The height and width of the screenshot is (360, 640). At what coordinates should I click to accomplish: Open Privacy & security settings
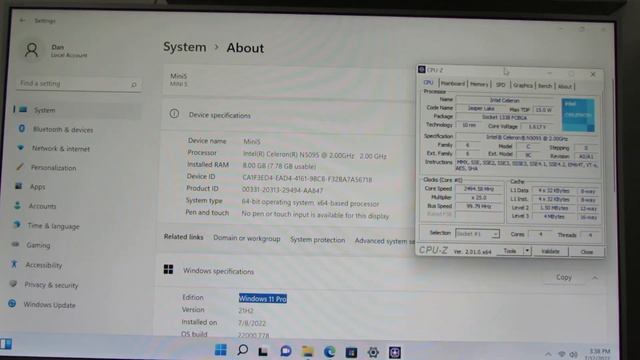[x=51, y=285]
